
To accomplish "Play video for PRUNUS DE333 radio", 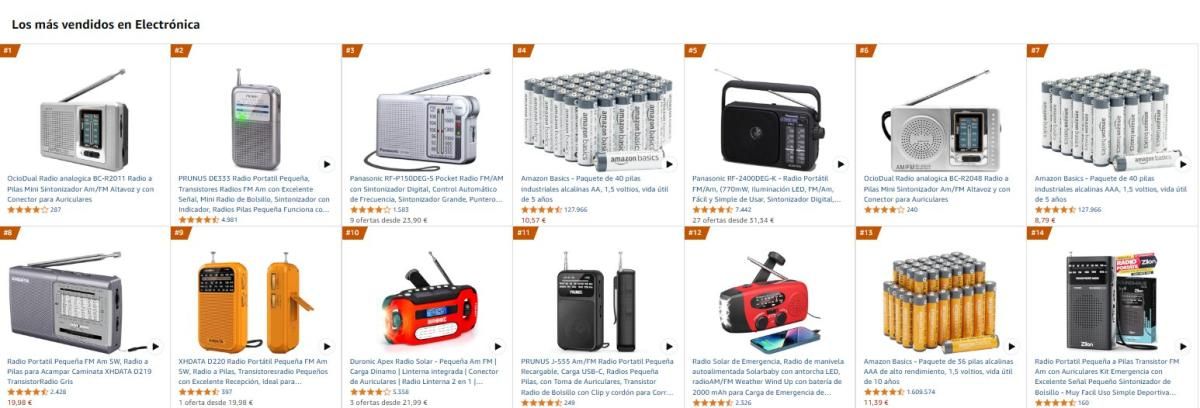I will [326, 164].
